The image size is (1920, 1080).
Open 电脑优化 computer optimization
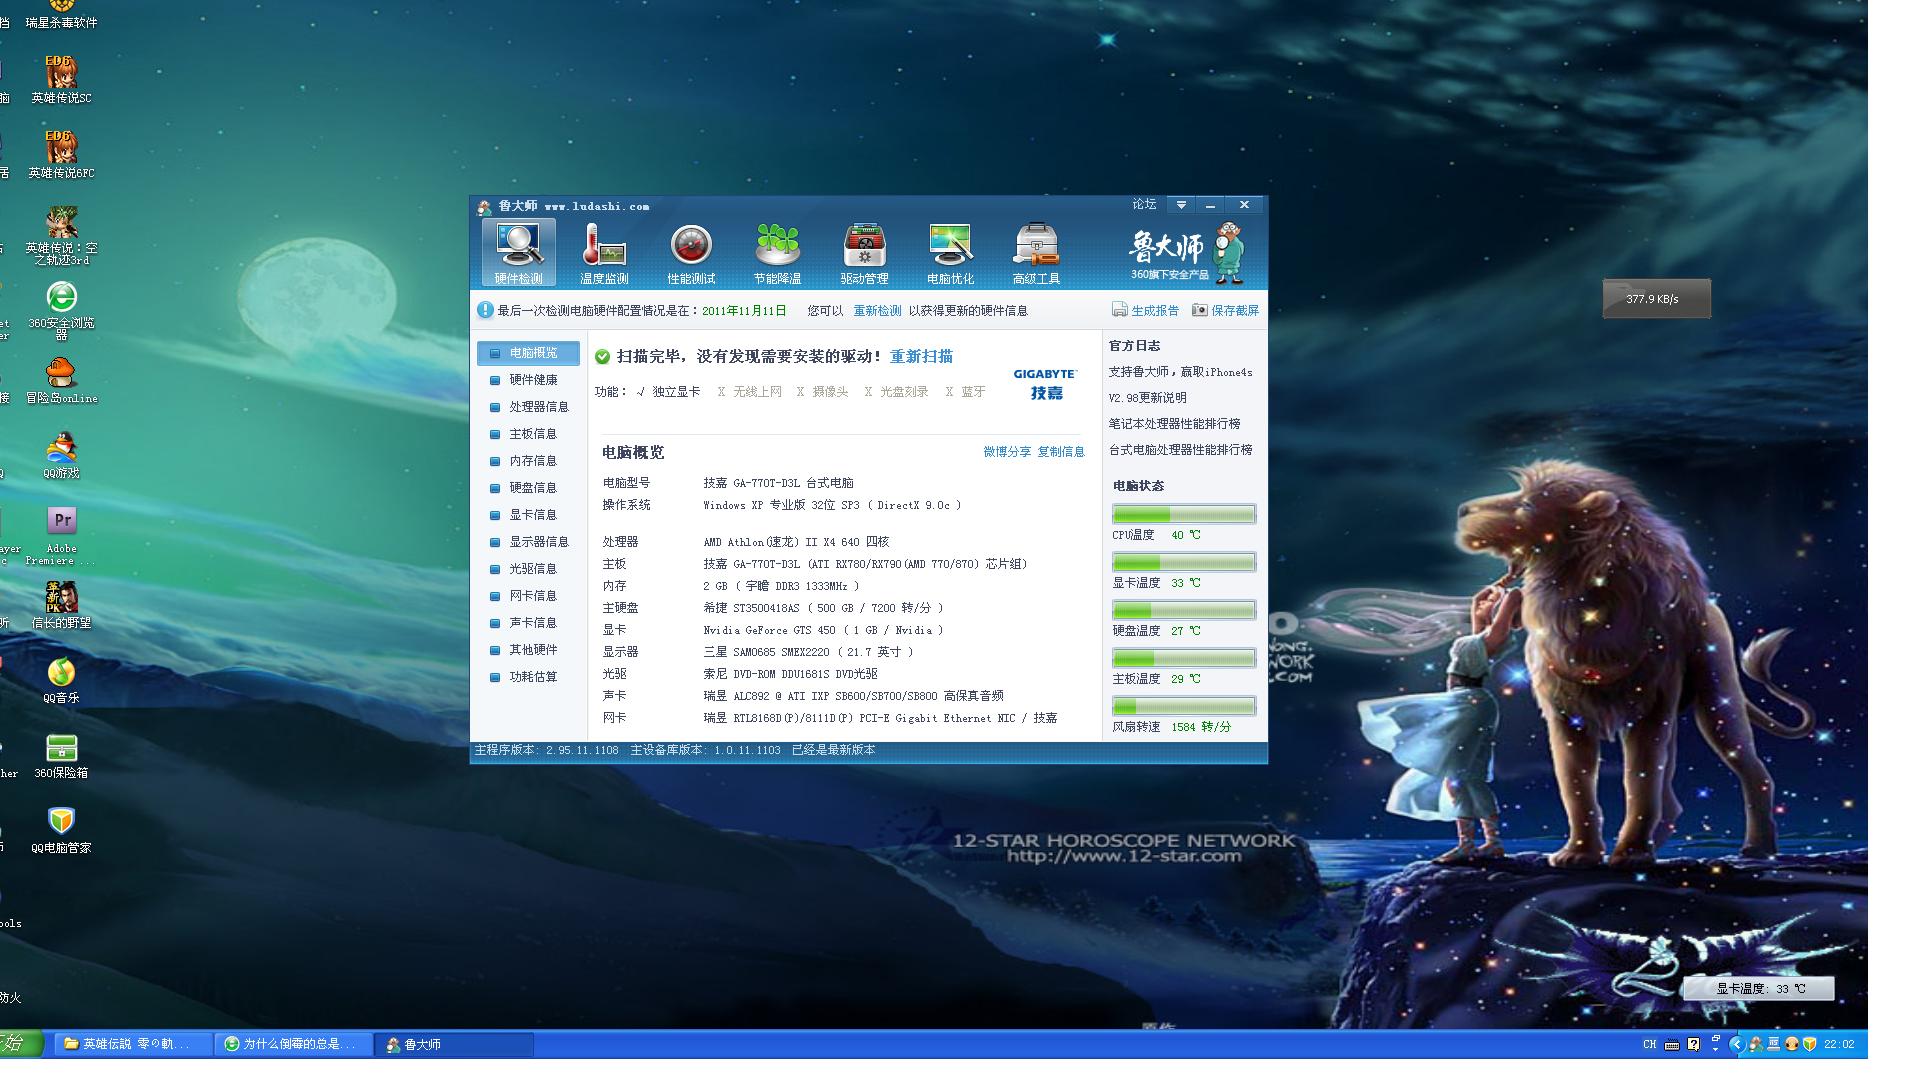(950, 253)
